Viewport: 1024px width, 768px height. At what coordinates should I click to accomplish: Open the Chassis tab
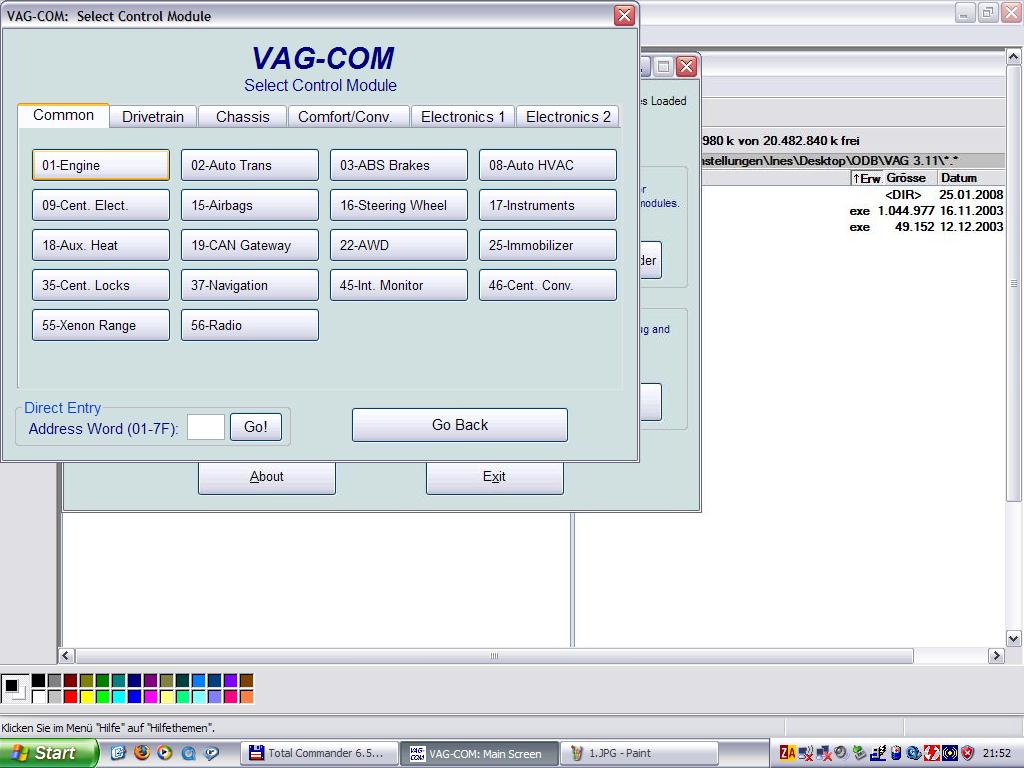coord(242,117)
